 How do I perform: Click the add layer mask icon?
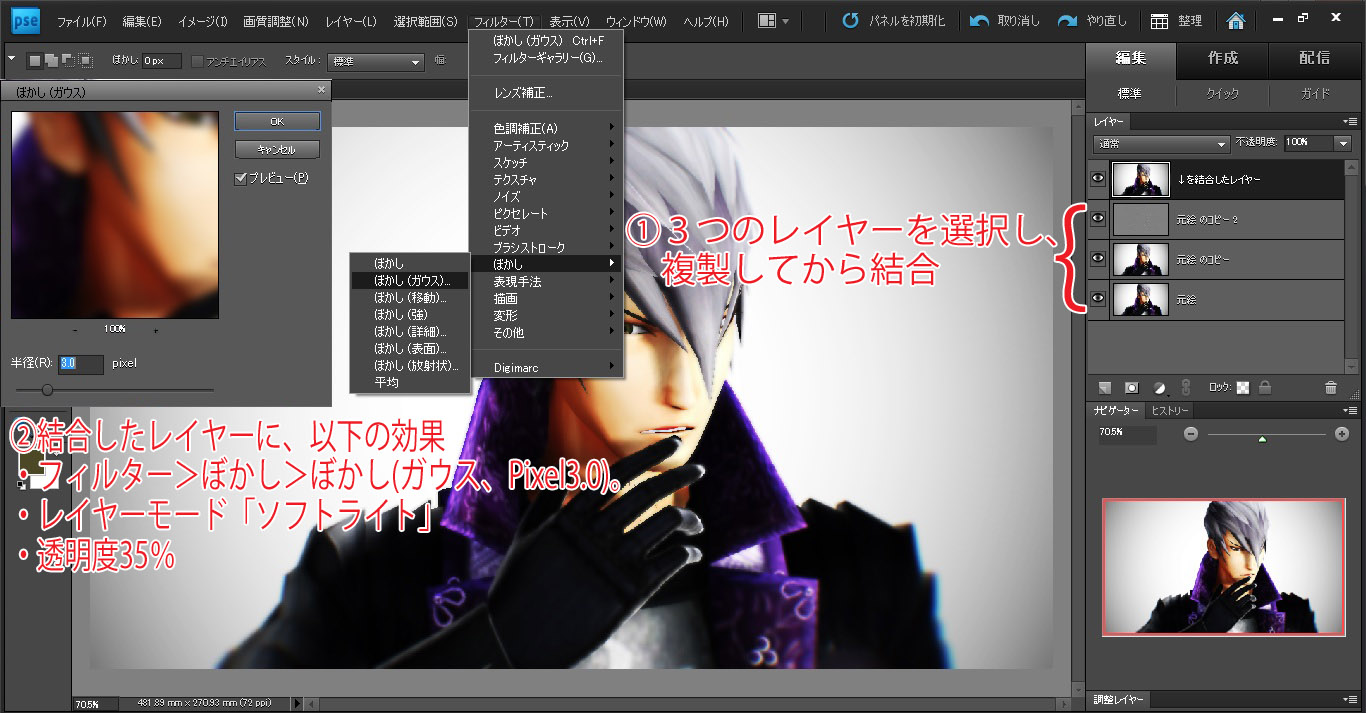click(1132, 387)
